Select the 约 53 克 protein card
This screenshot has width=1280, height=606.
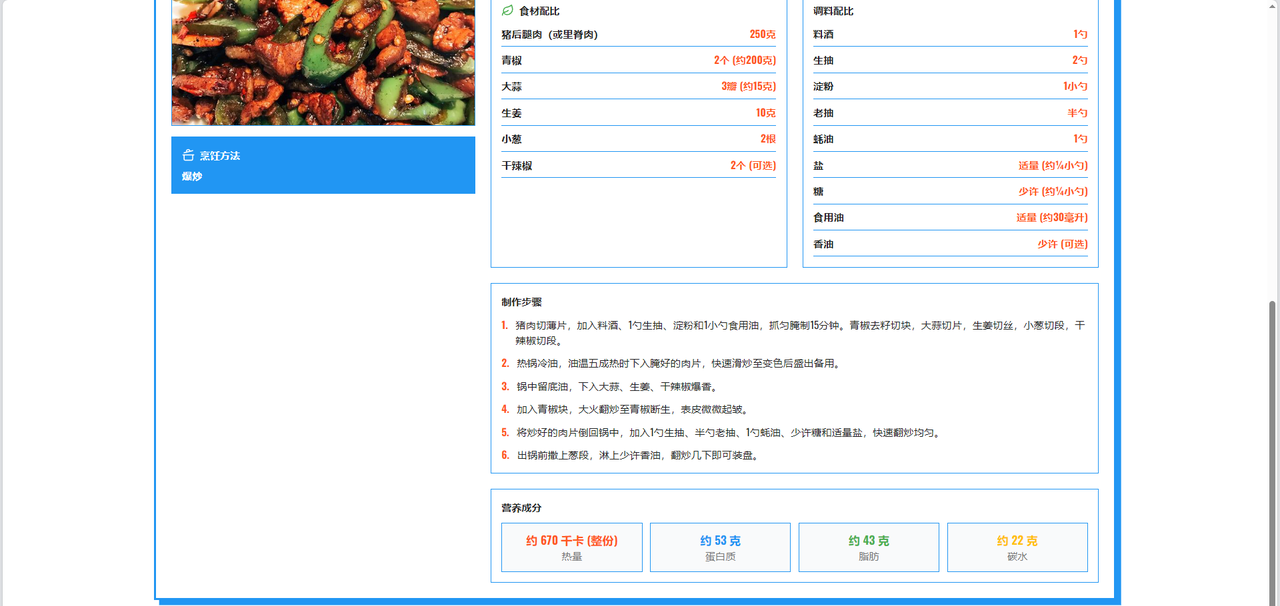tap(720, 547)
